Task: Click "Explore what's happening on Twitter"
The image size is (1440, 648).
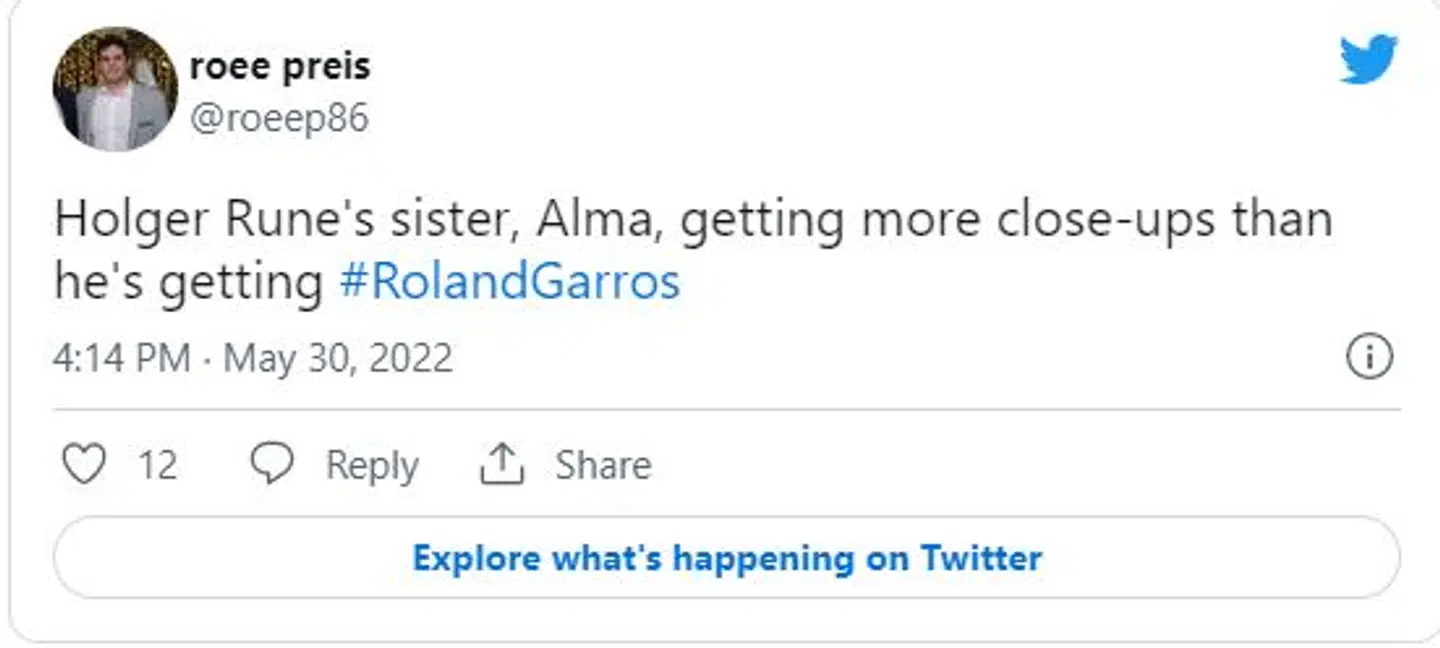Action: click(x=727, y=557)
